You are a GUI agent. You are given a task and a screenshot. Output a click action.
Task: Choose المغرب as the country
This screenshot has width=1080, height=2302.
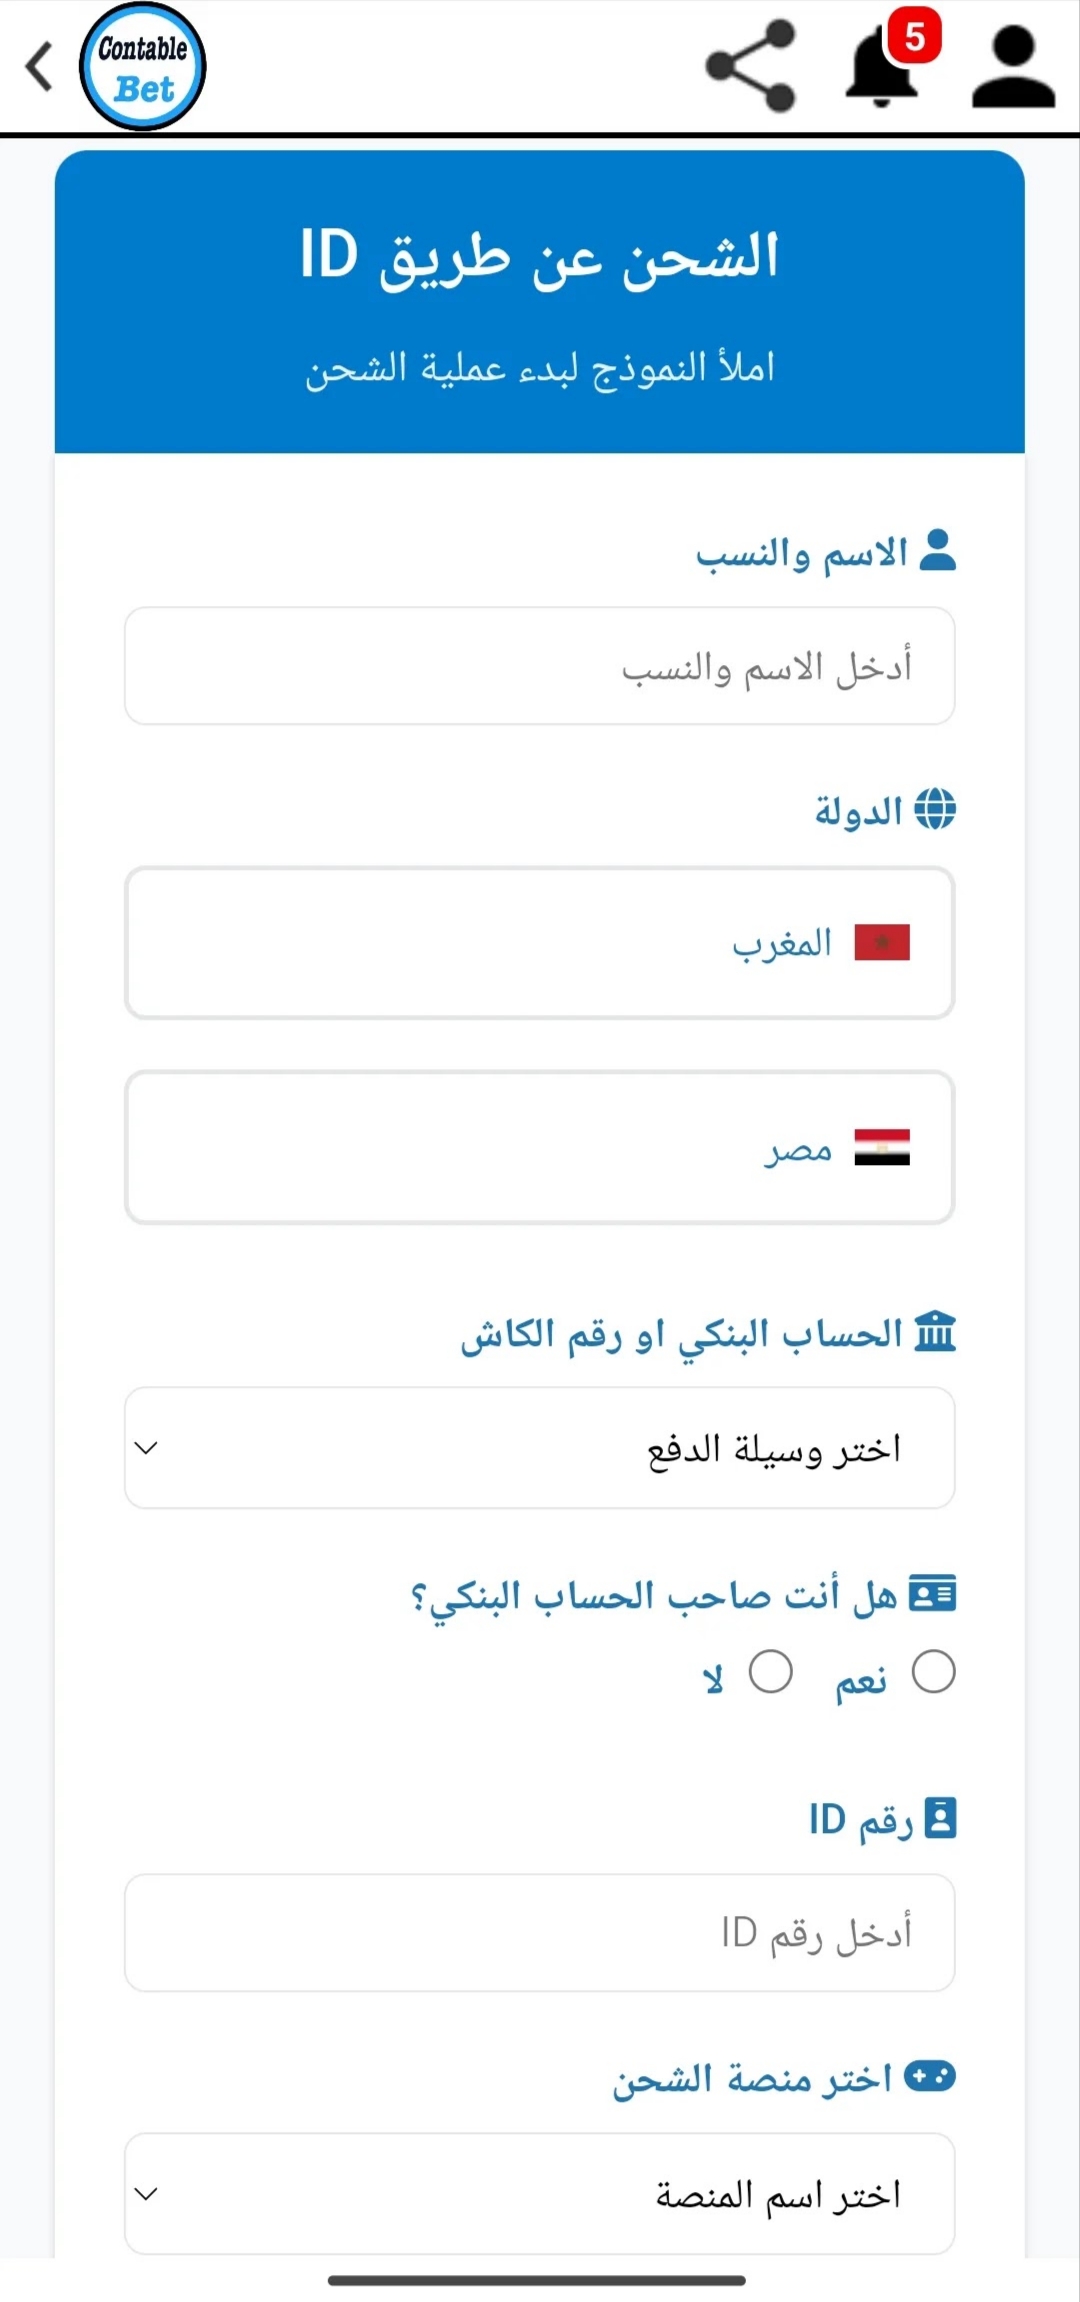tap(540, 943)
